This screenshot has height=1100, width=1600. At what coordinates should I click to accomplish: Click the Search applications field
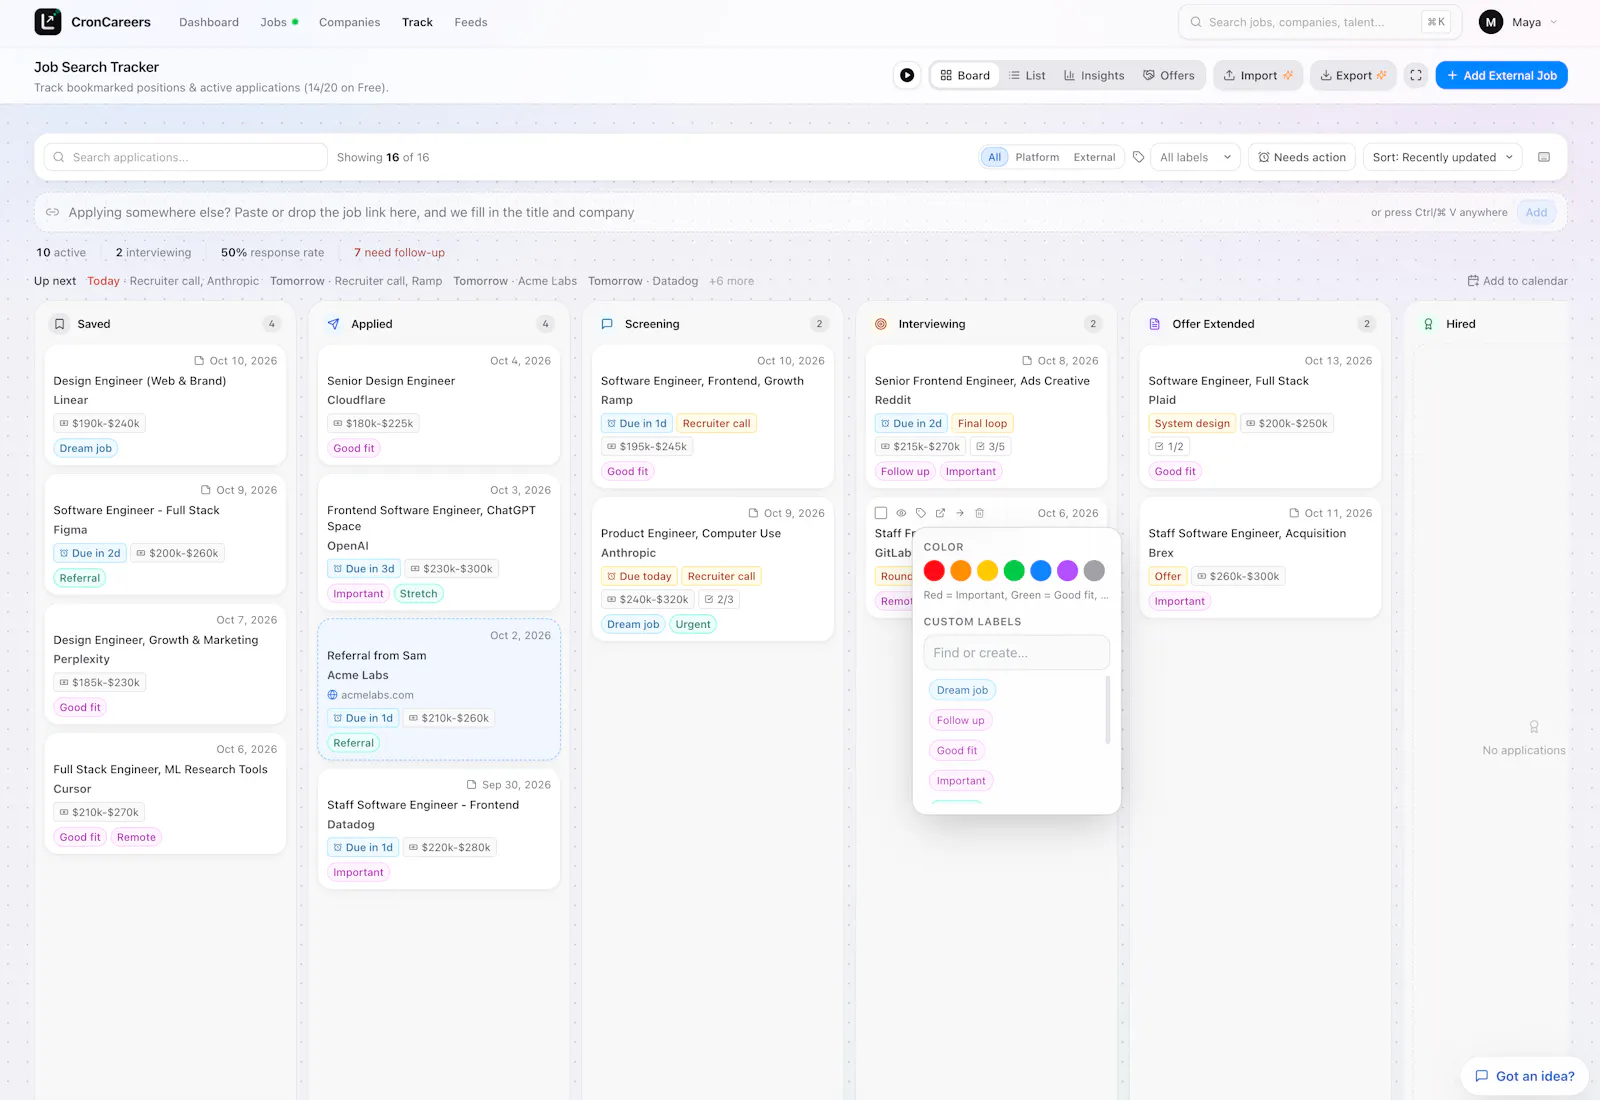[x=186, y=157]
